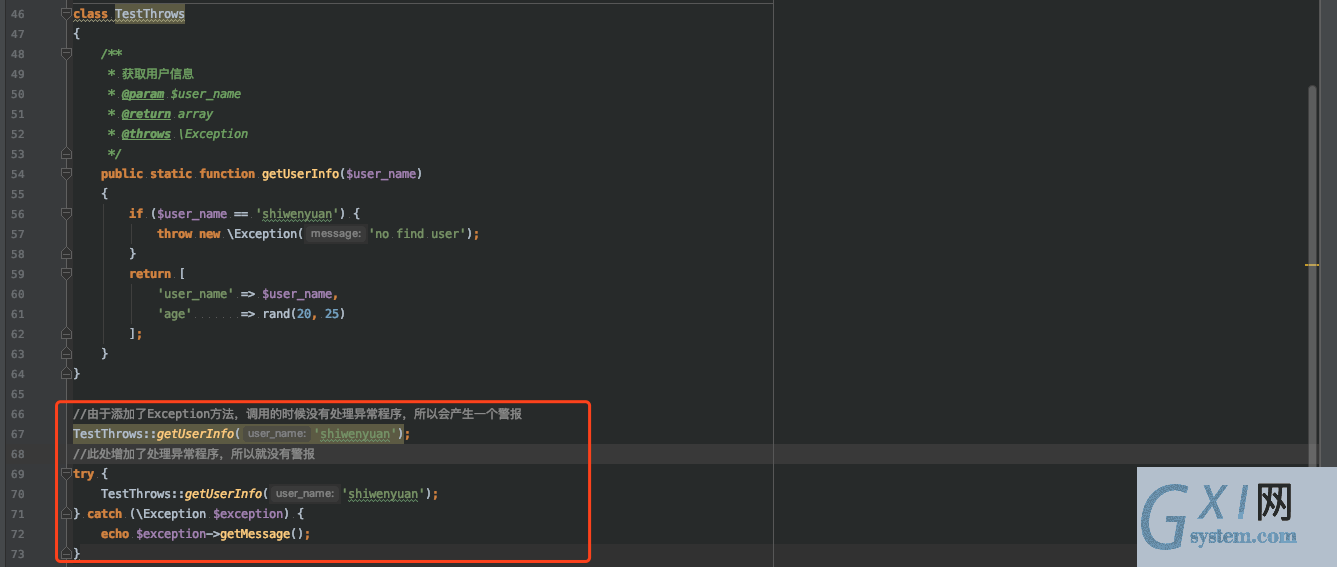Collapse the if block fold on line 56
Image resolution: width=1337 pixels, height=567 pixels.
[66, 214]
